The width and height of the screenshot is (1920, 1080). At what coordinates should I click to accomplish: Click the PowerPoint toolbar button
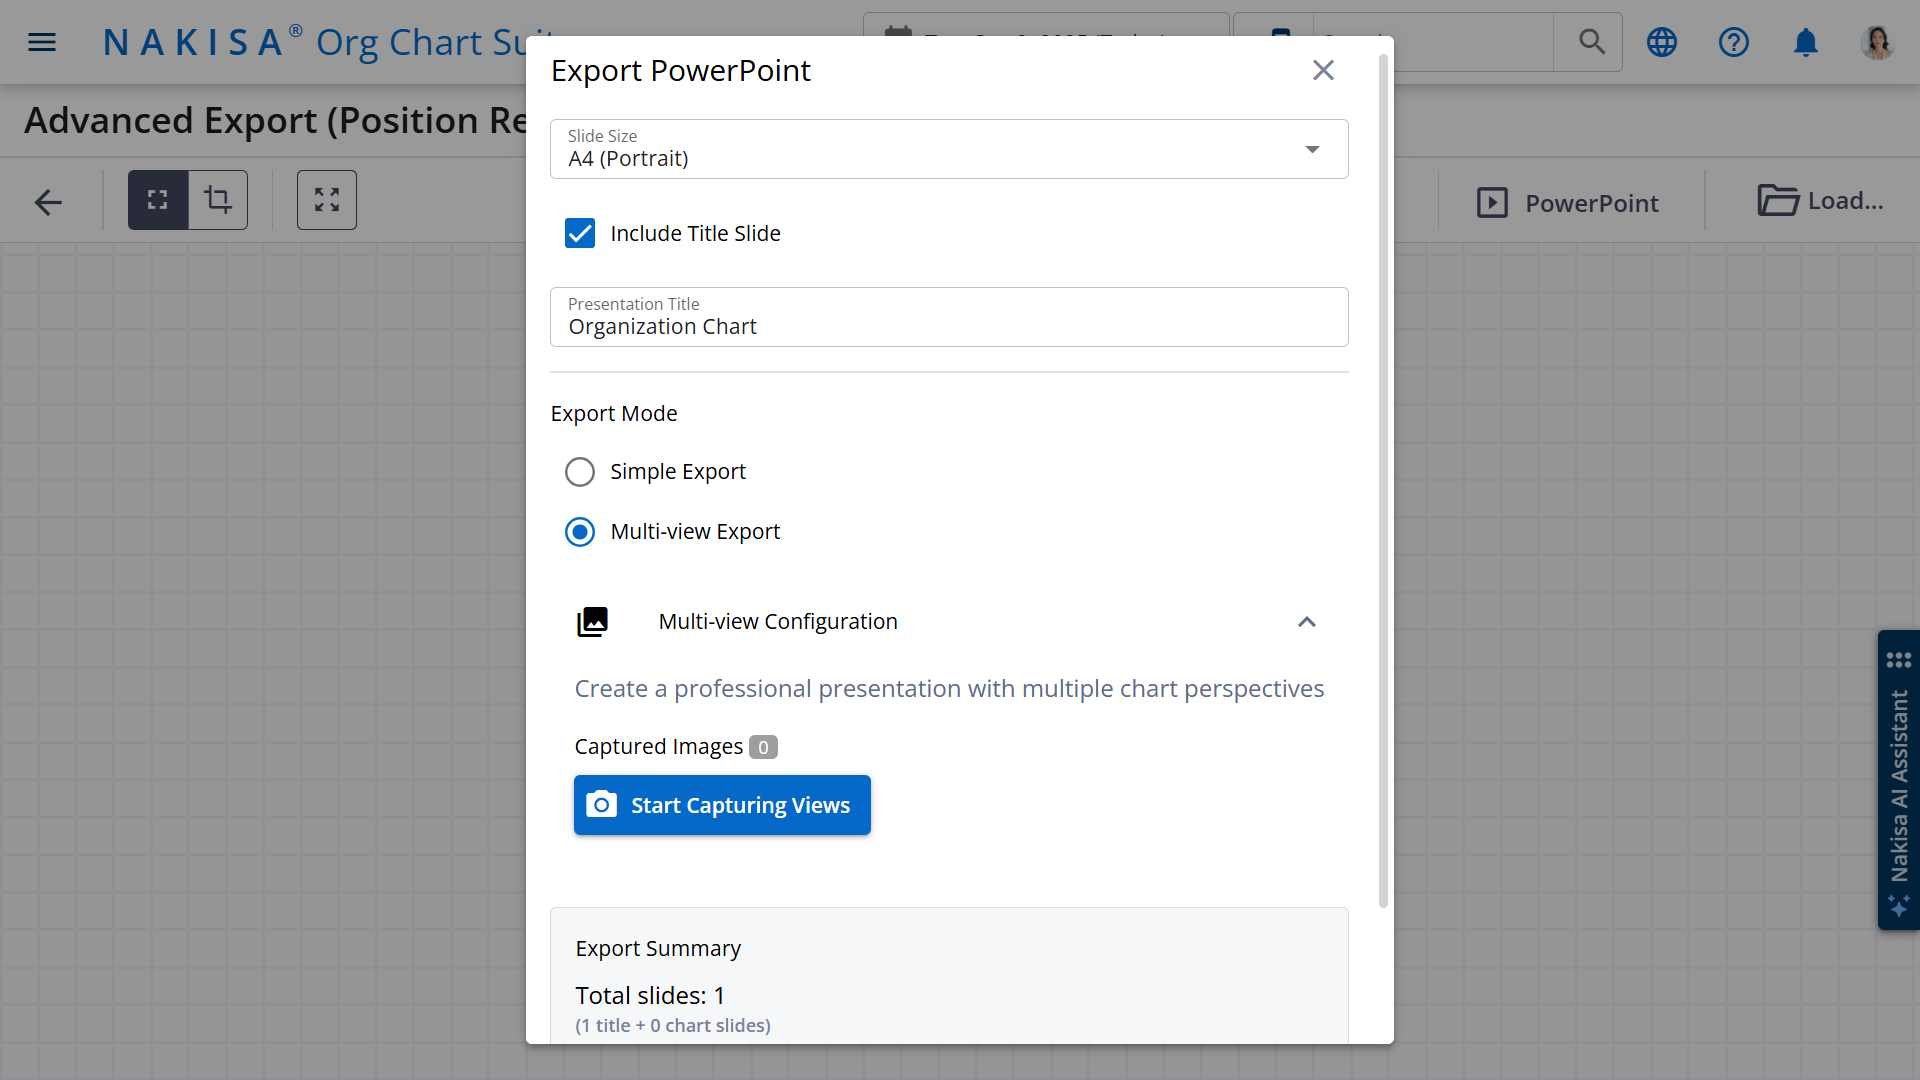(x=1568, y=203)
